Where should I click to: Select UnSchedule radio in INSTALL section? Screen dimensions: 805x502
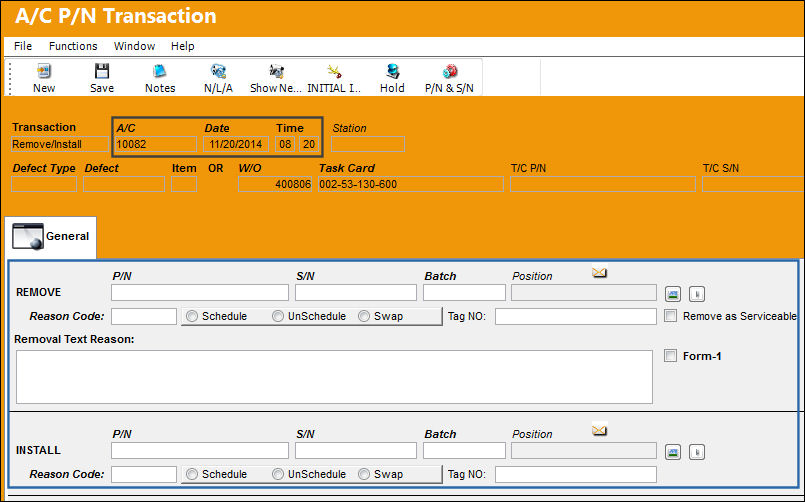278,474
